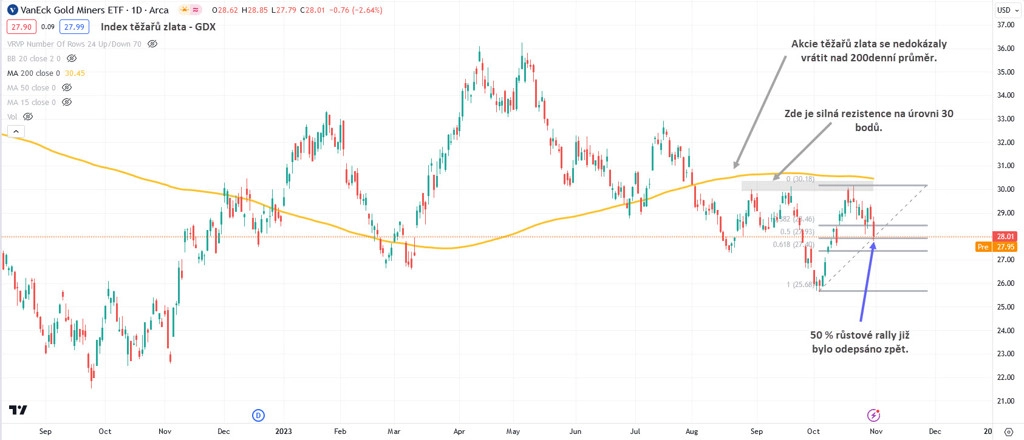Collapse the indicator legend with the chevron

pos(16,131)
